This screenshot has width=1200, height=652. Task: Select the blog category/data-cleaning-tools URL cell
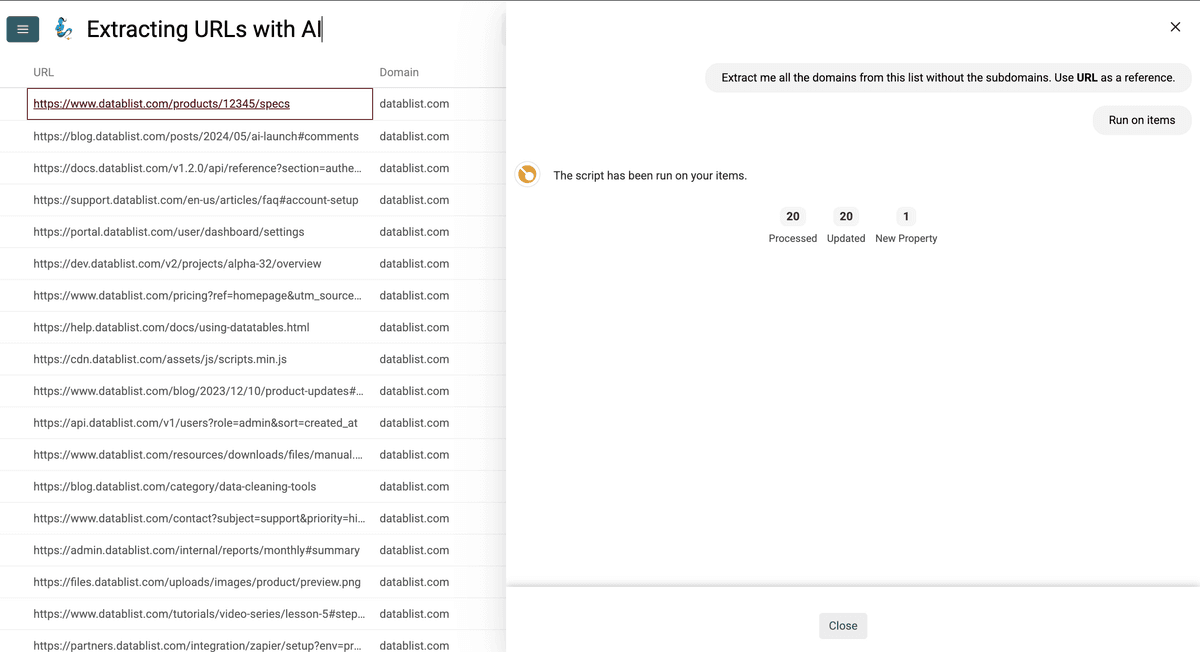click(200, 487)
